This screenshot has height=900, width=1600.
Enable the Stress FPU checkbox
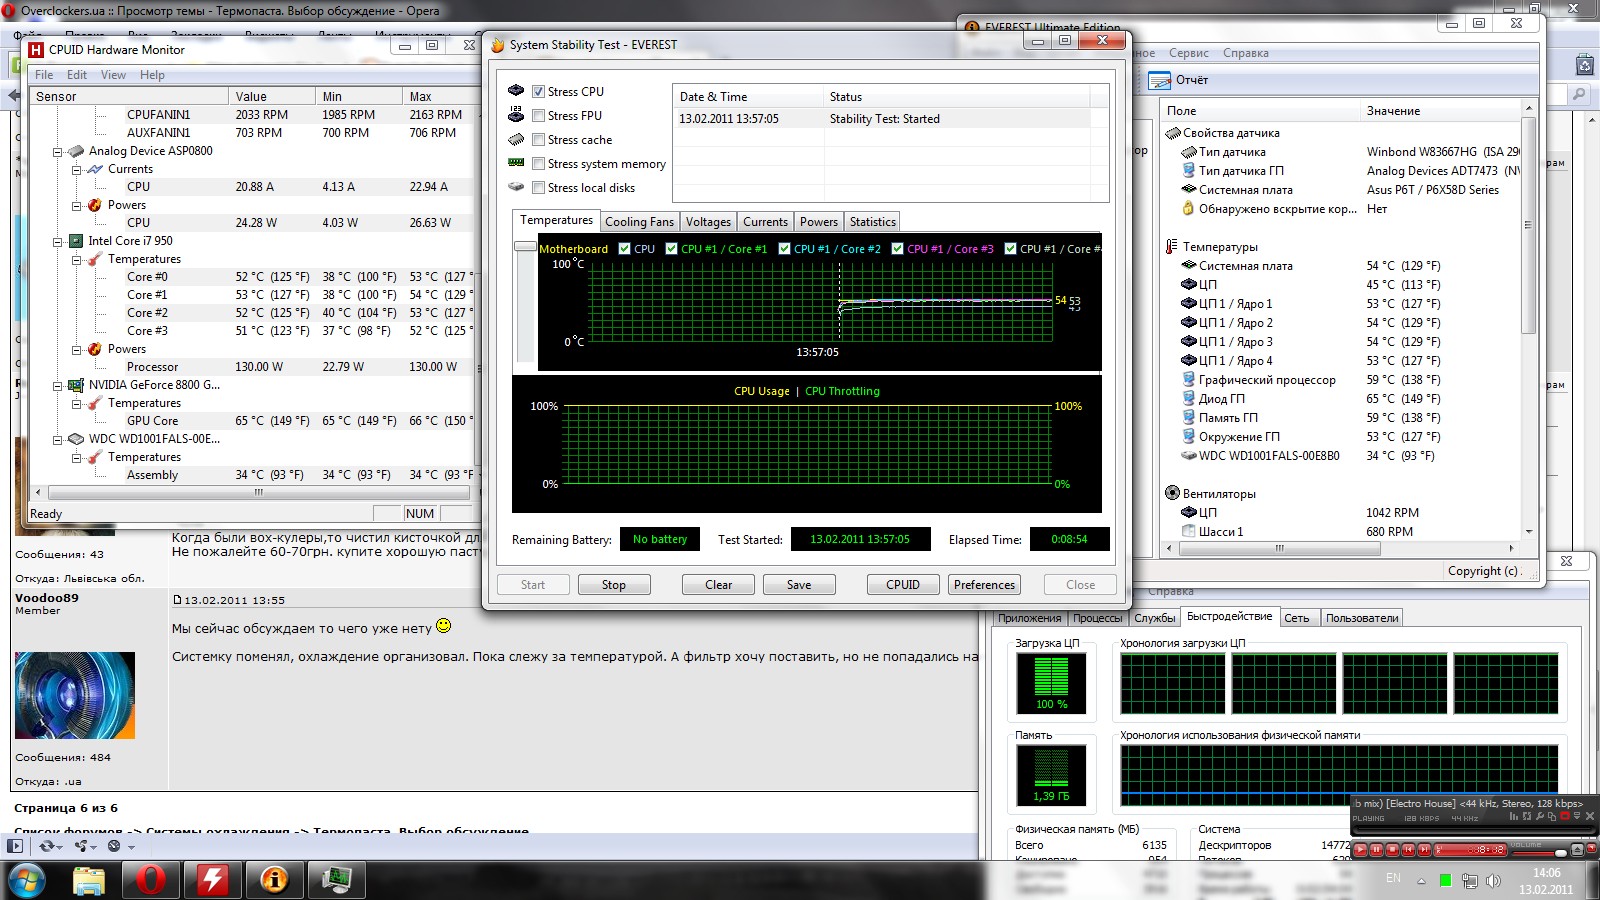click(x=538, y=115)
